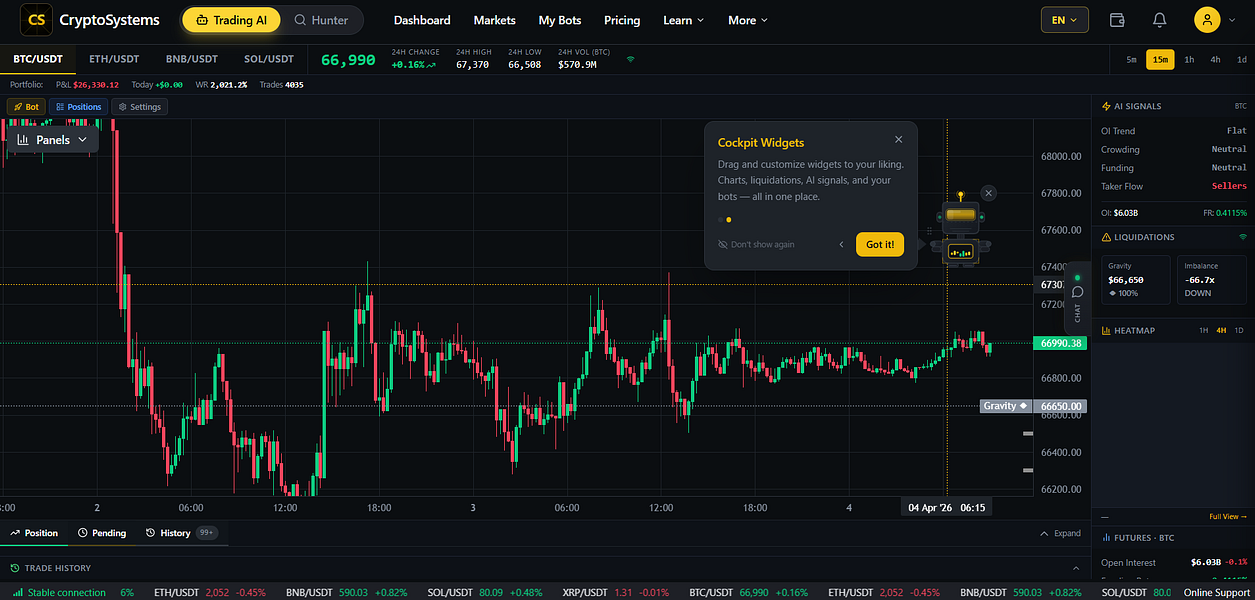Viewport: 1255px width, 600px height.
Task: Click the Taker Flow Sellers row
Action: (x=1174, y=186)
